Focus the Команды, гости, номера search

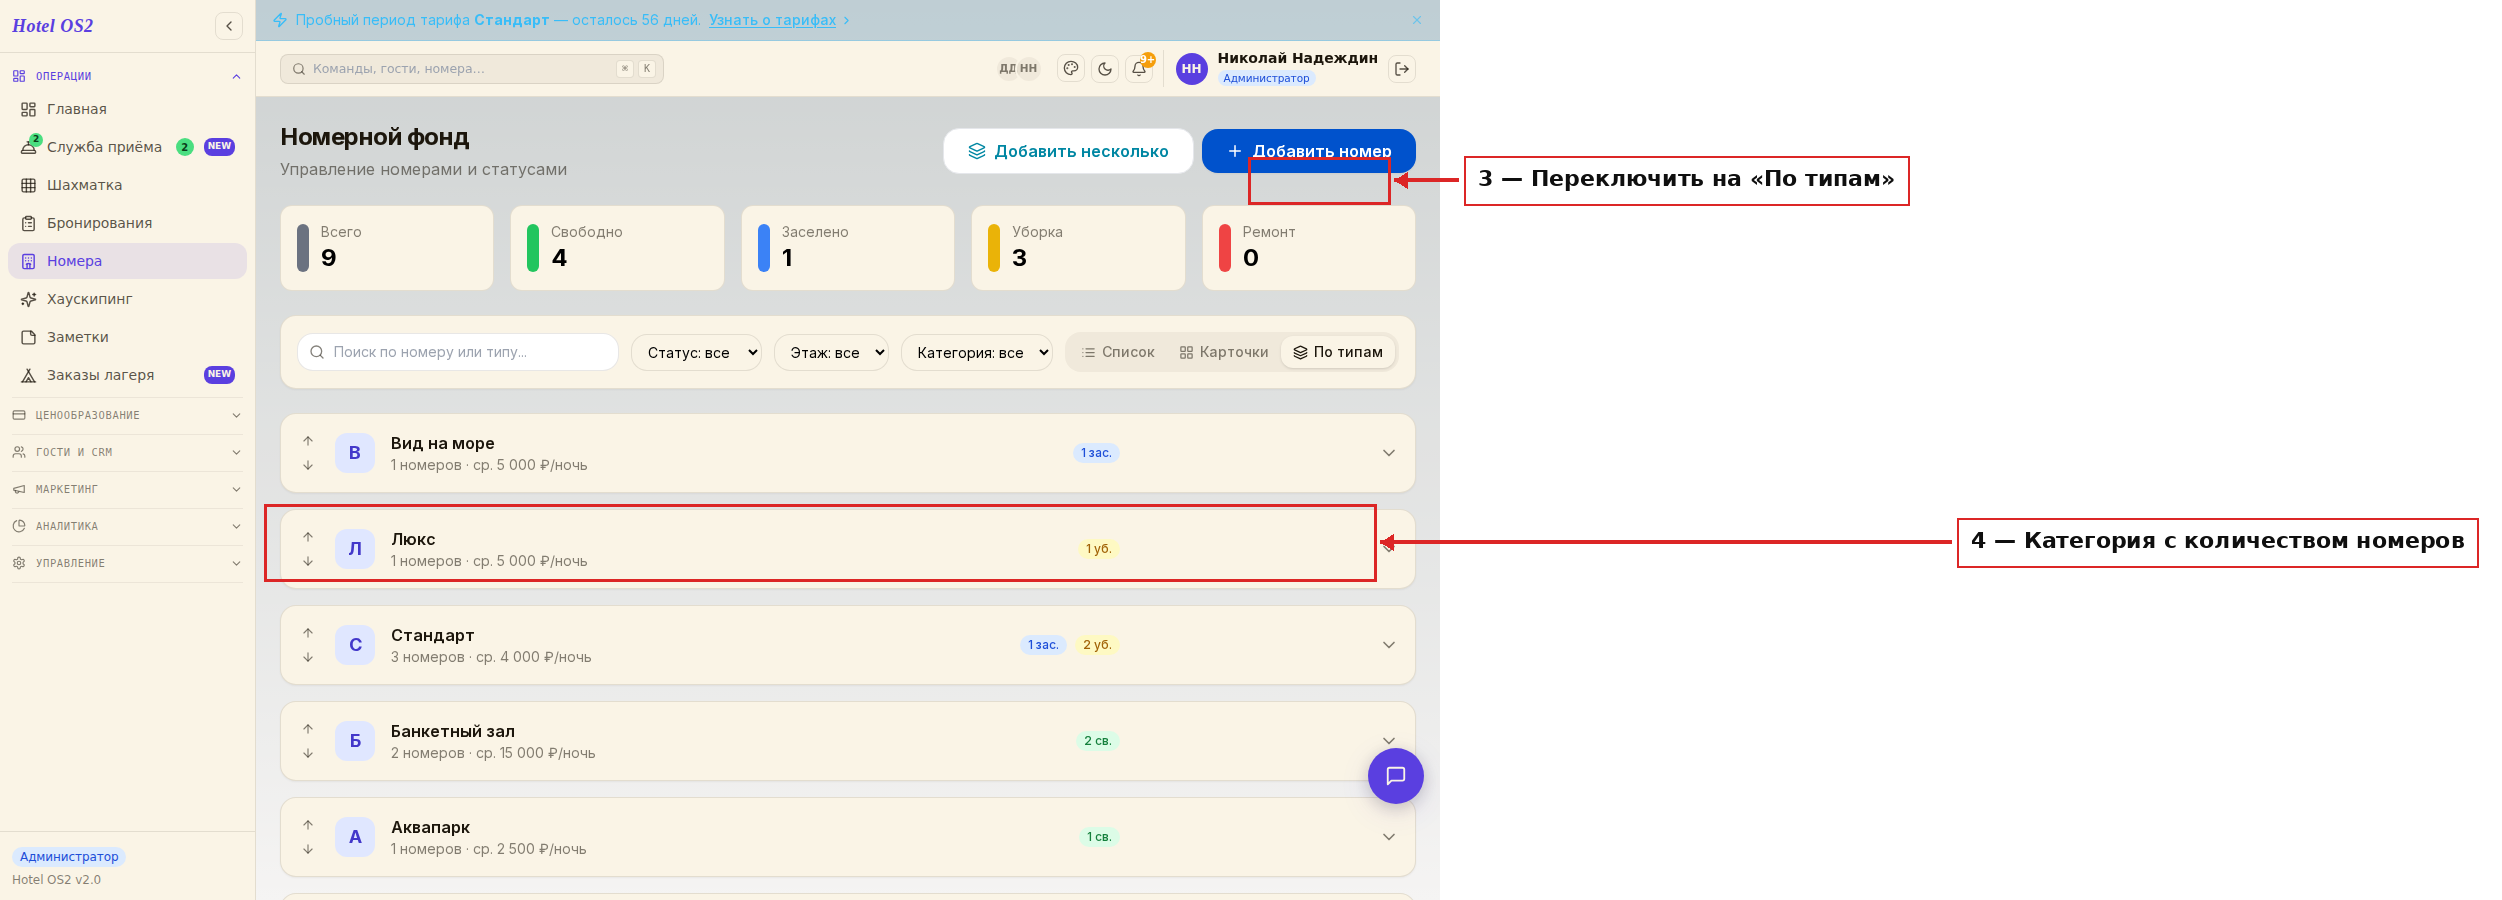[x=472, y=69]
